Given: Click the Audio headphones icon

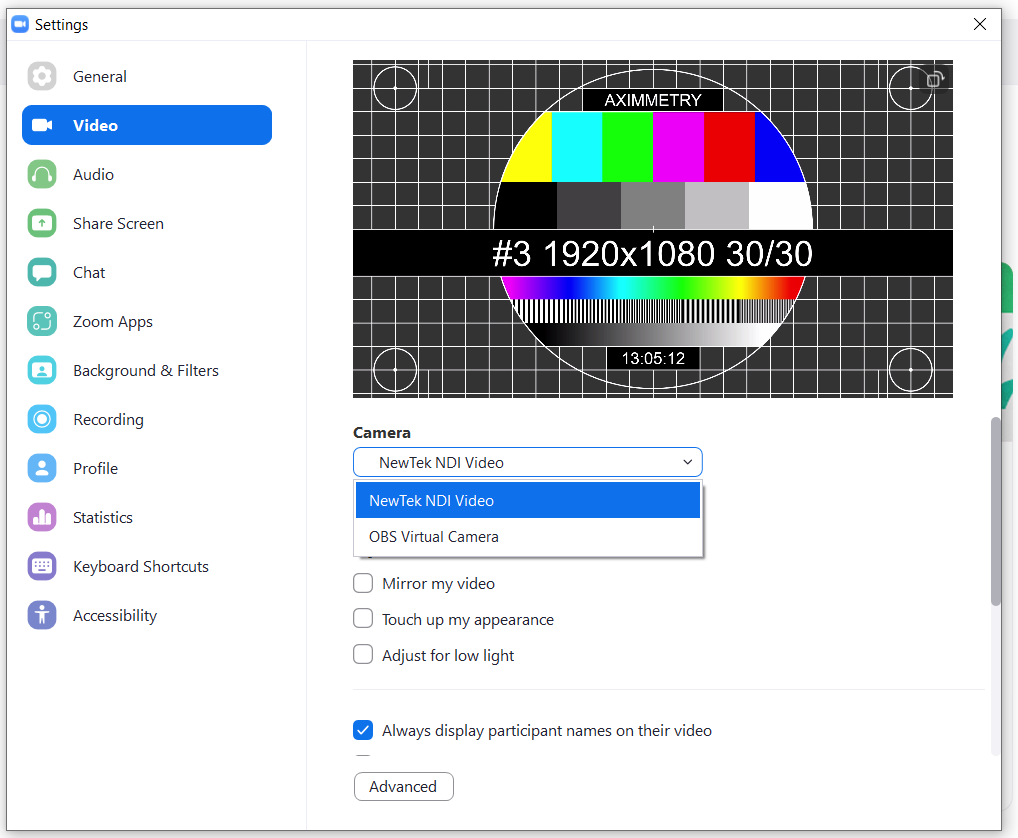Looking at the screenshot, I should [x=42, y=175].
